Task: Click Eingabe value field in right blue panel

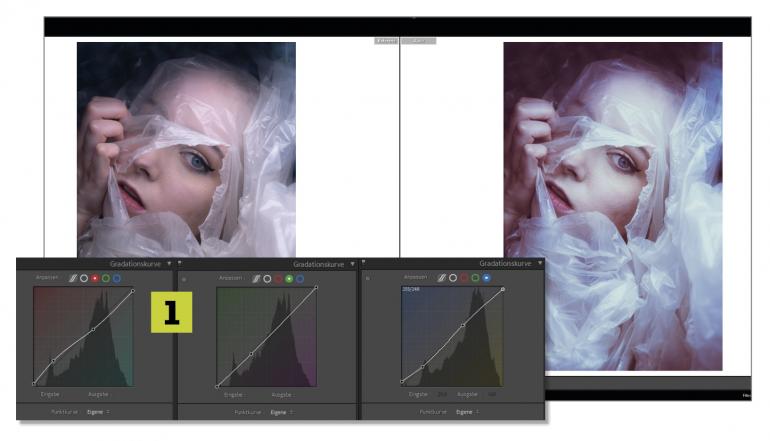Action: tap(442, 394)
